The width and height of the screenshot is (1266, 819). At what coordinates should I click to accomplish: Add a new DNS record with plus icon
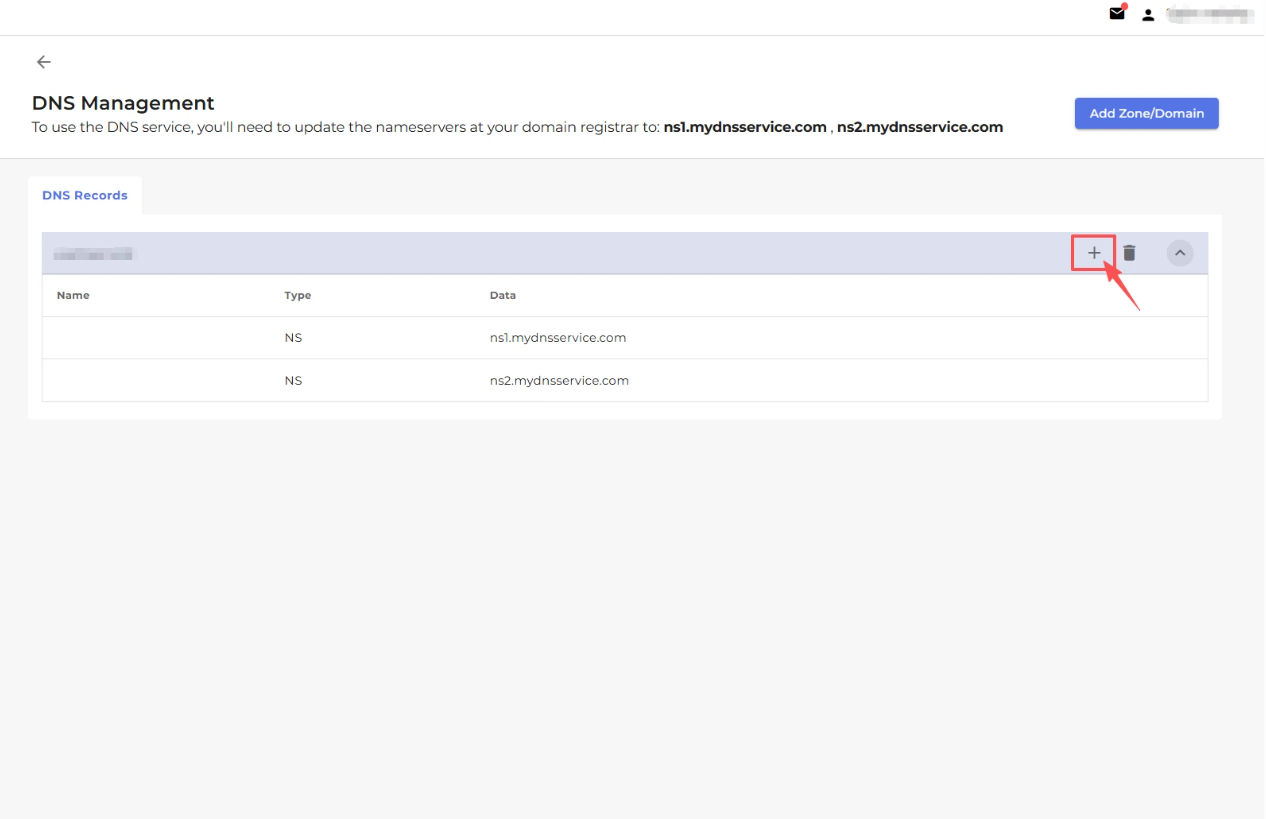(x=1094, y=253)
